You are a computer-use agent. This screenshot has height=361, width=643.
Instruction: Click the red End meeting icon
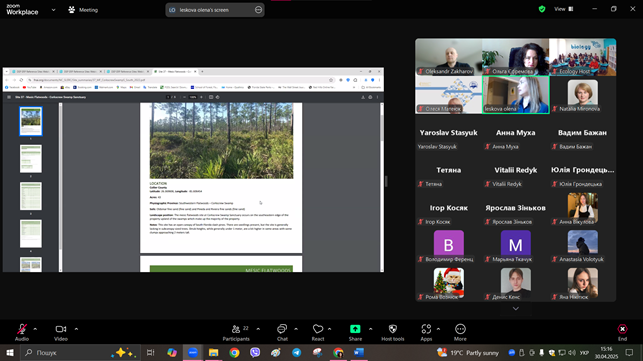(622, 329)
